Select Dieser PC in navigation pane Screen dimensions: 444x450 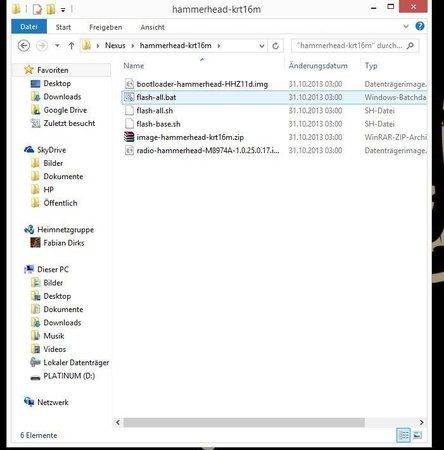coord(53,269)
